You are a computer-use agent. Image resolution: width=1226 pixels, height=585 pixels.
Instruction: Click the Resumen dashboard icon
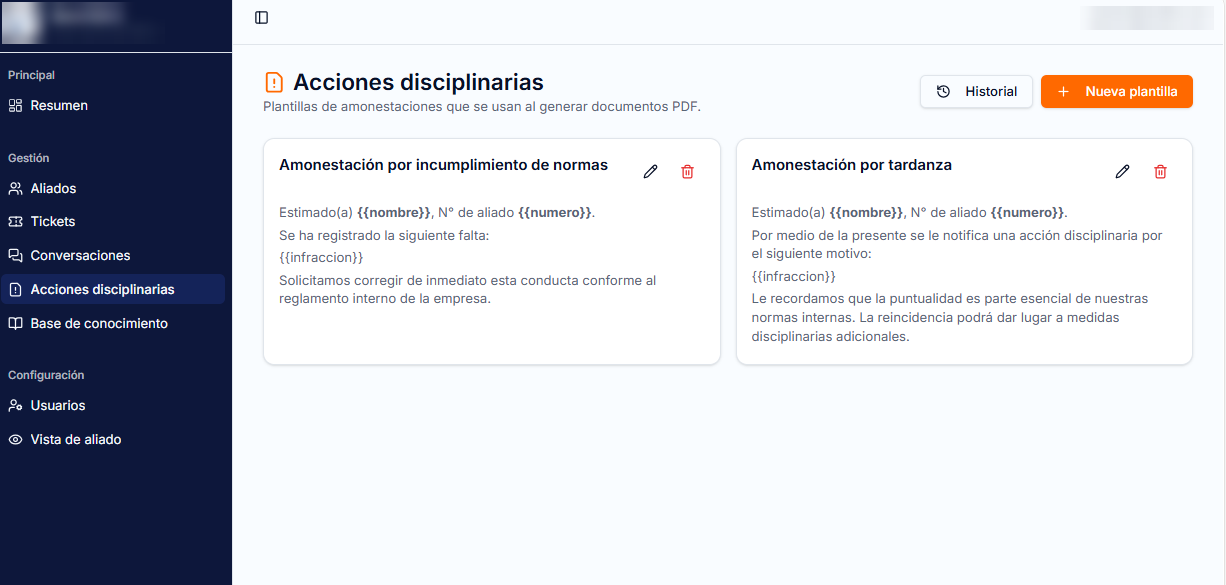(x=15, y=105)
